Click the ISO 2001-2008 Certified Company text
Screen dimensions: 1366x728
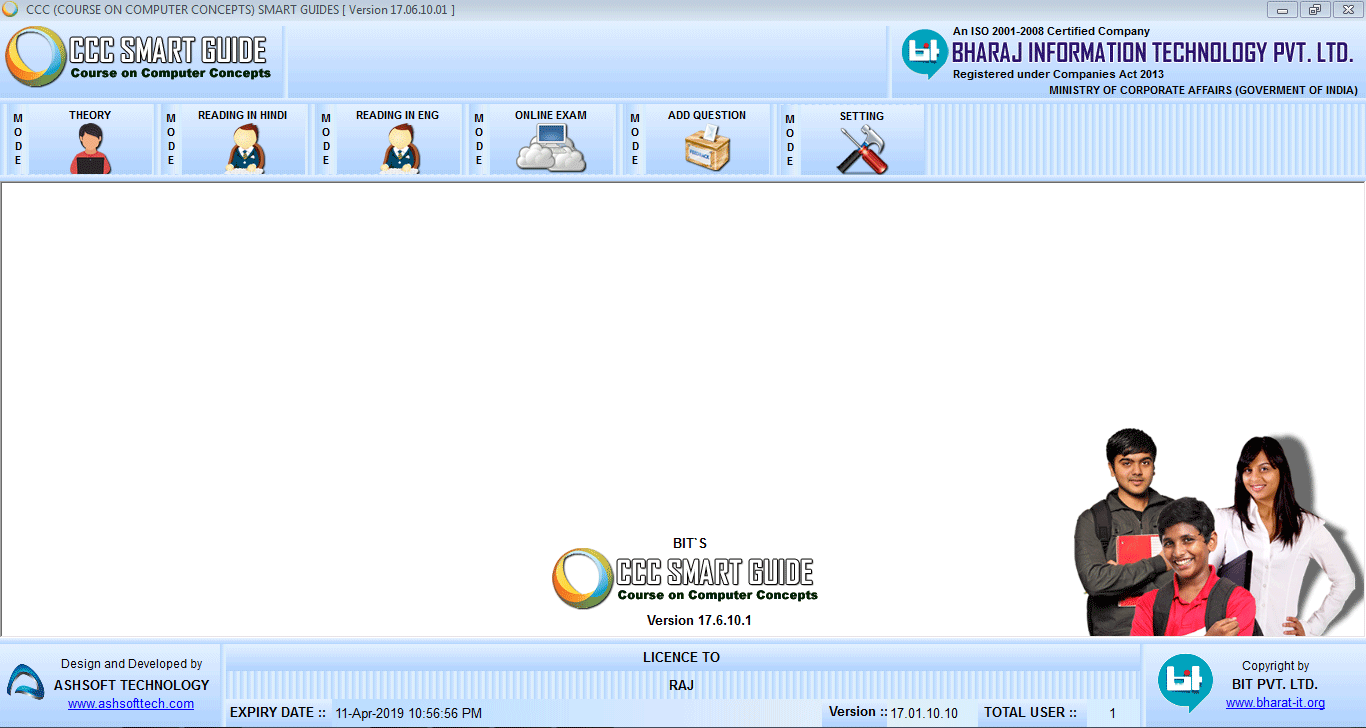coord(1051,31)
